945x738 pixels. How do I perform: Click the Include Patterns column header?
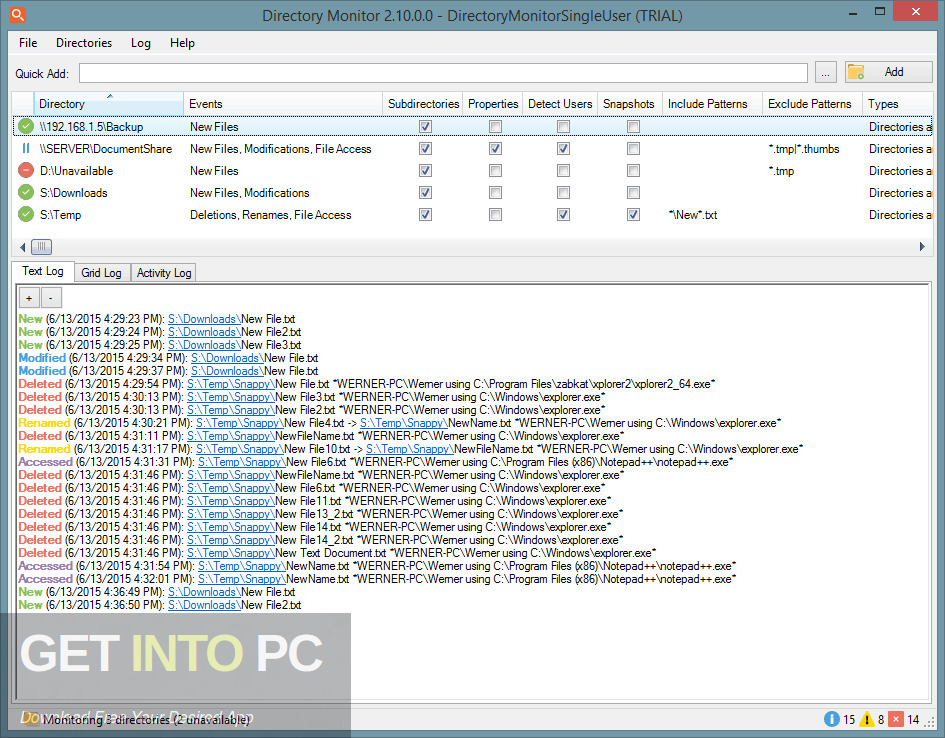click(712, 104)
